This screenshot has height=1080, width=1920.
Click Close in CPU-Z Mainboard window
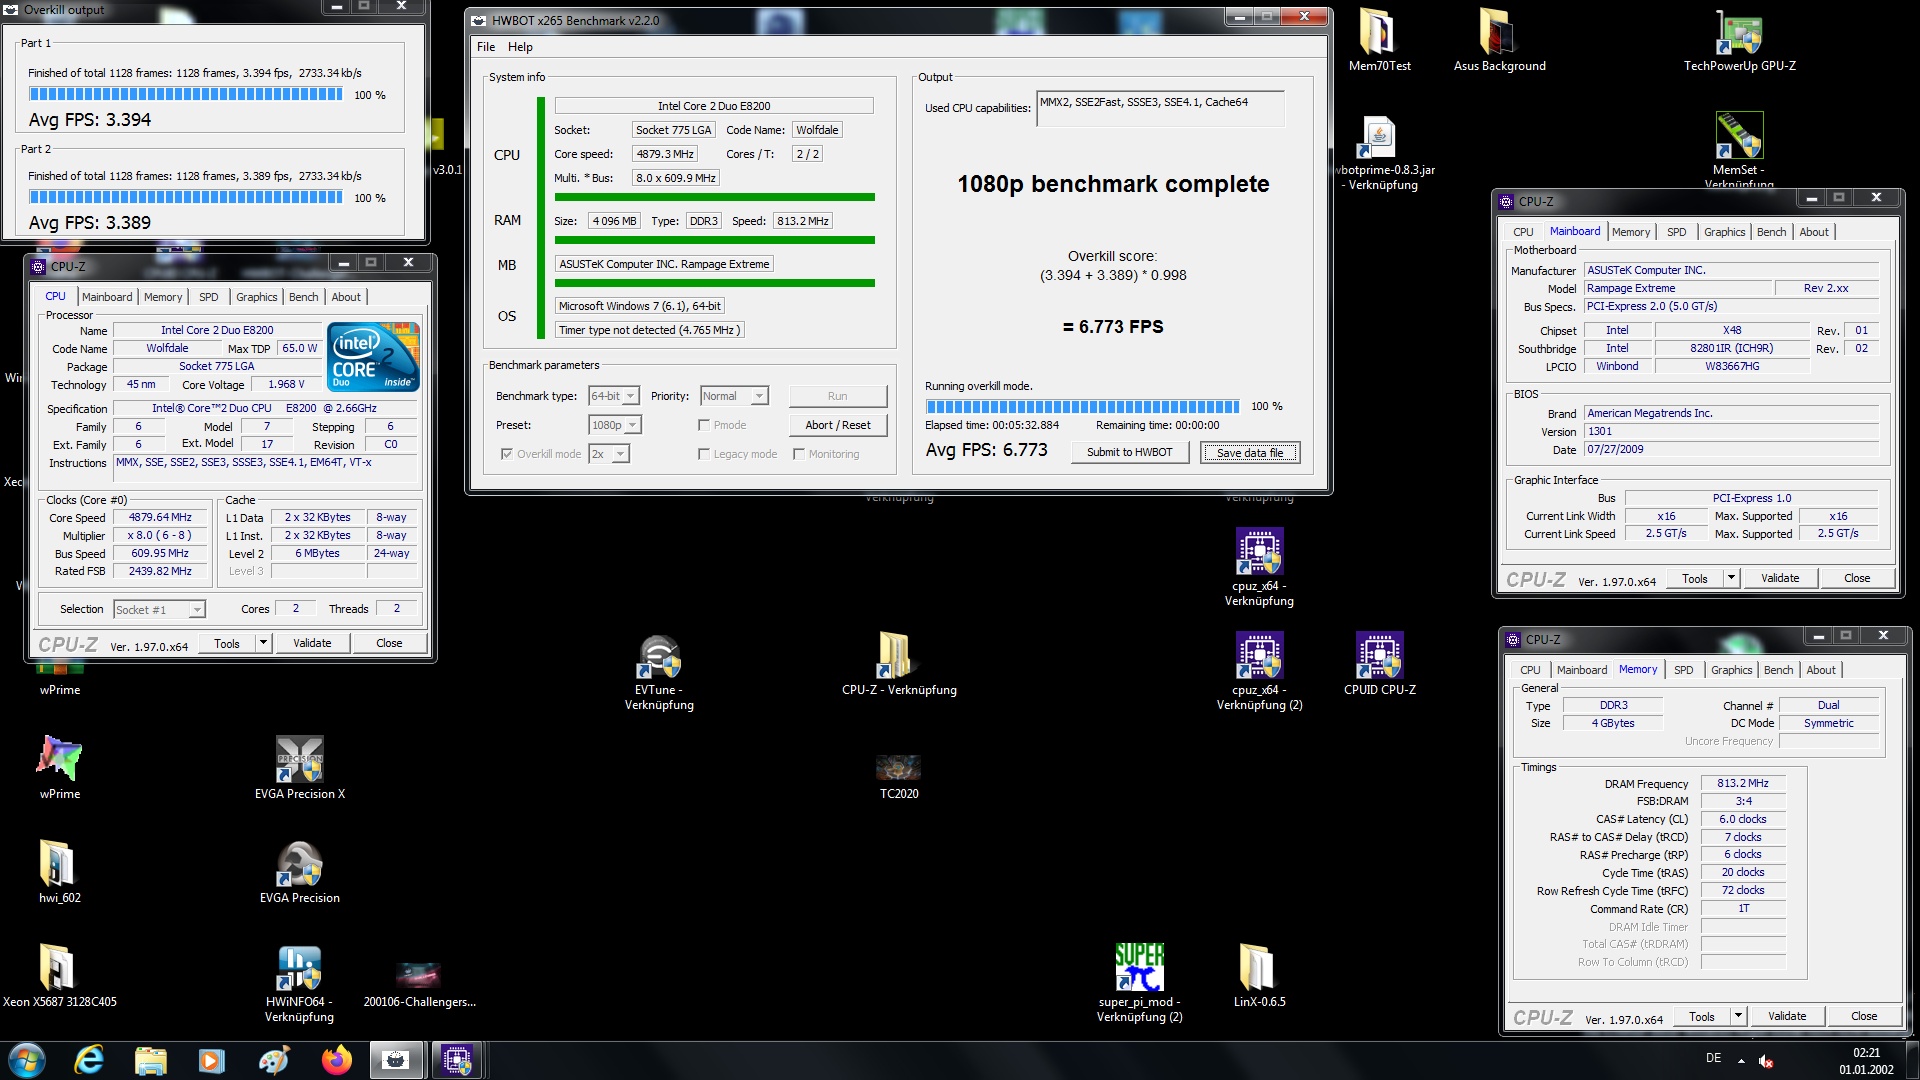(1856, 578)
